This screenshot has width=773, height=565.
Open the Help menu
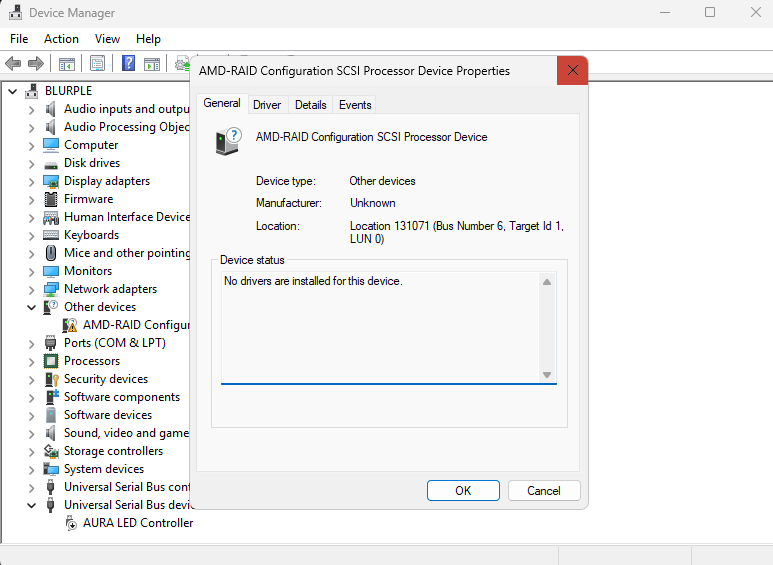tap(148, 39)
